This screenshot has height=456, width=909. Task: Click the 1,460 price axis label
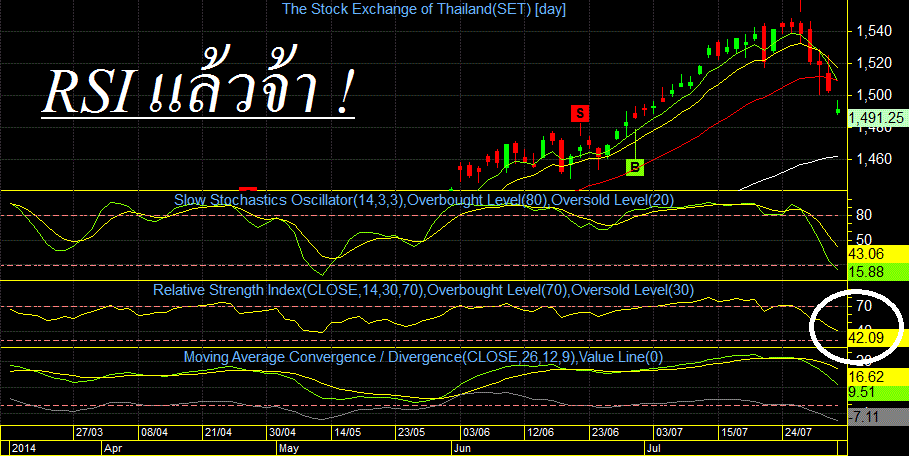point(872,158)
